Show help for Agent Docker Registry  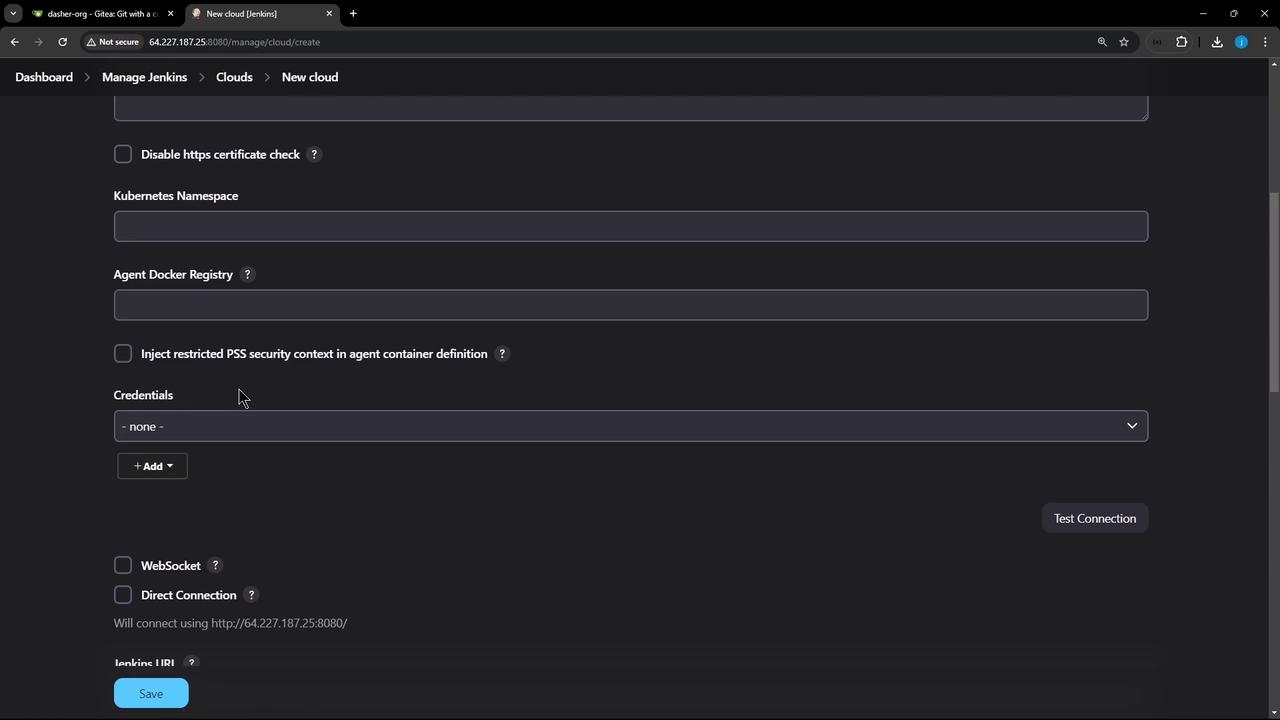[x=248, y=274]
